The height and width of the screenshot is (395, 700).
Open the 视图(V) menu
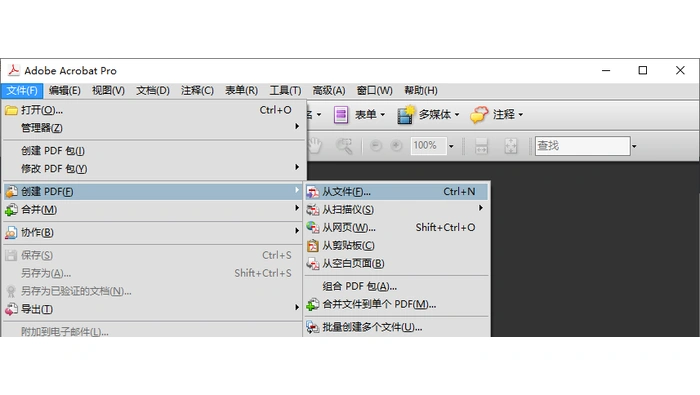click(108, 91)
